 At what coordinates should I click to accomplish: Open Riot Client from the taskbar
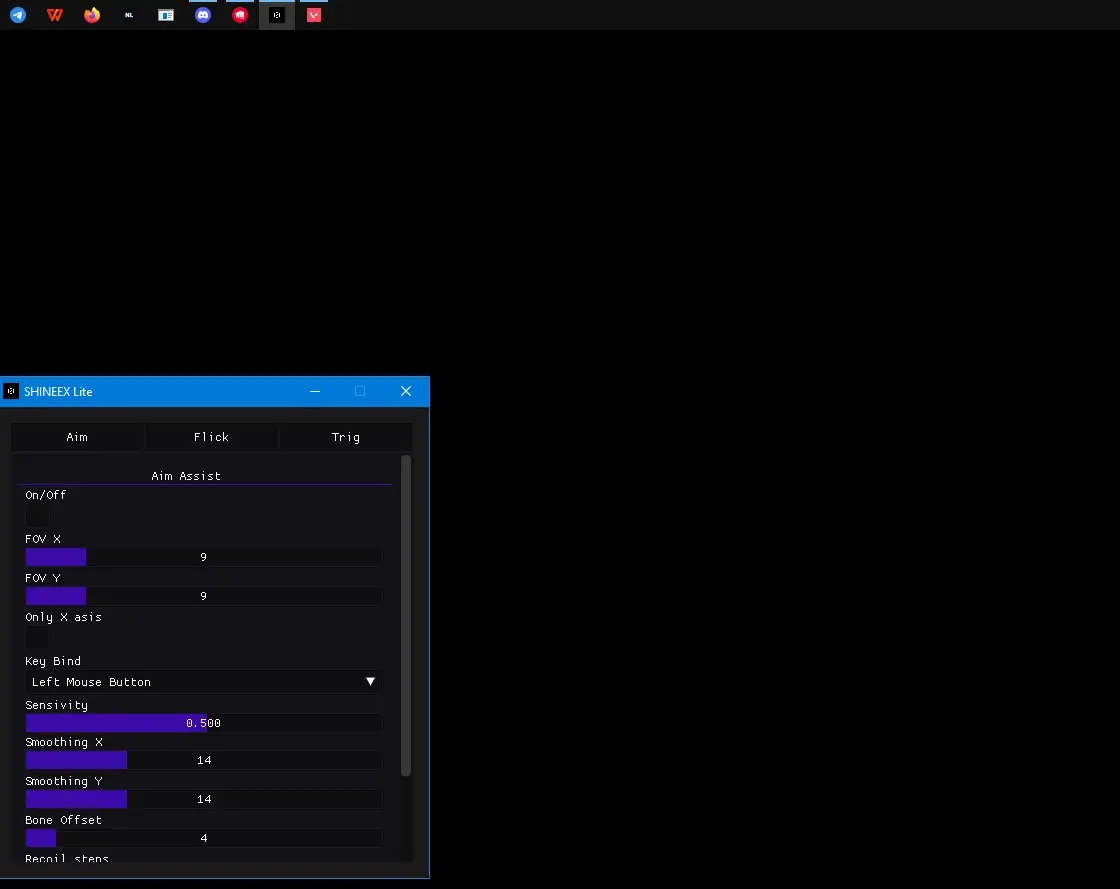240,15
